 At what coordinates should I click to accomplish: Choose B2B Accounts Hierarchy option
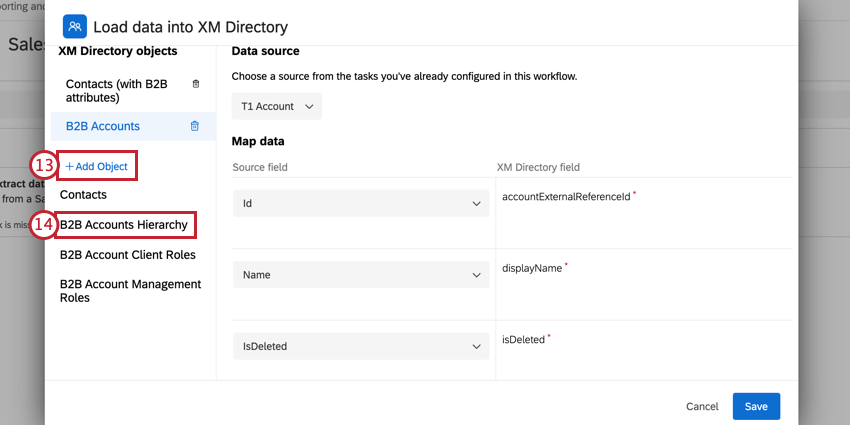pos(124,224)
